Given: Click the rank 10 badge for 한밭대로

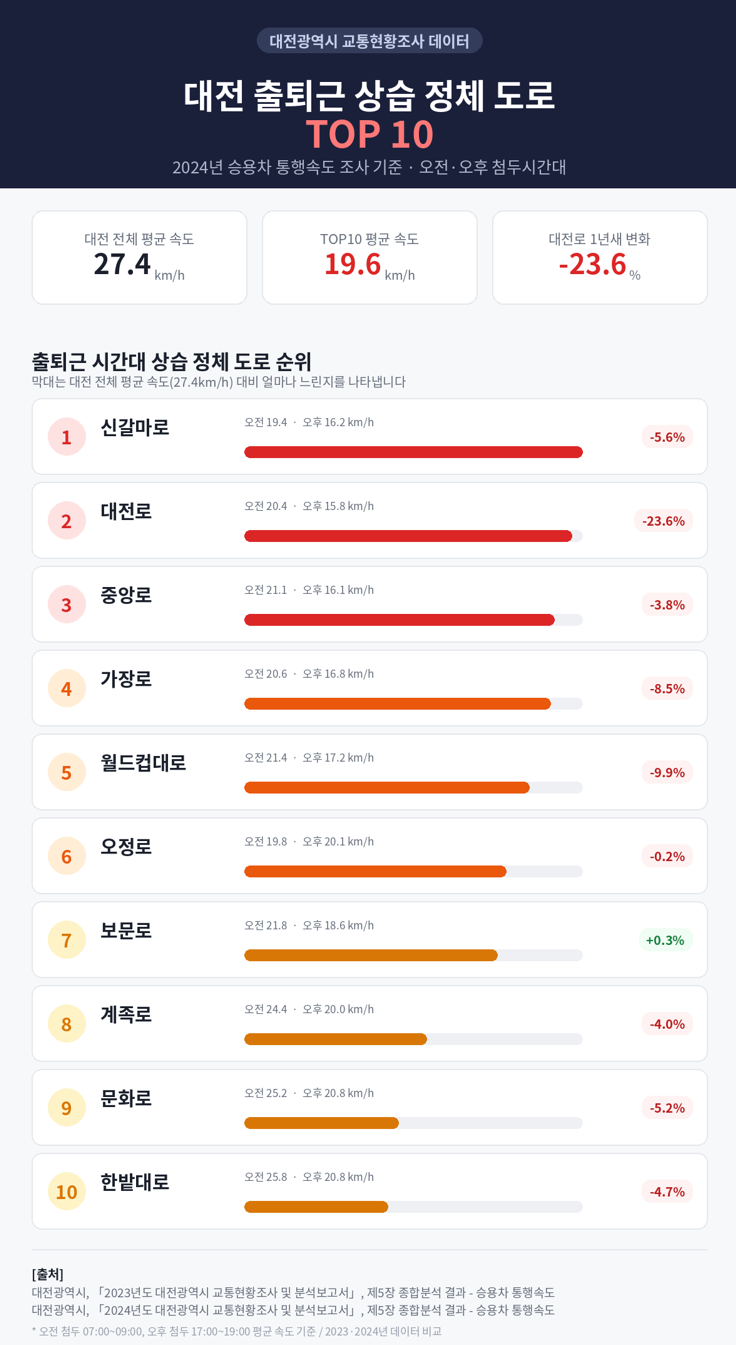Looking at the screenshot, I should 67,1192.
